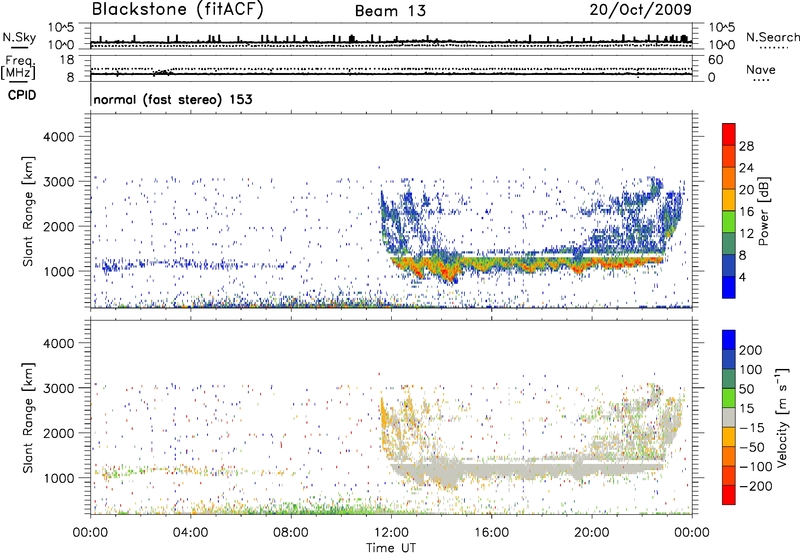Click the Power [dB] colorbar label
Viewport: 800px width, 554px height.
tap(764, 211)
